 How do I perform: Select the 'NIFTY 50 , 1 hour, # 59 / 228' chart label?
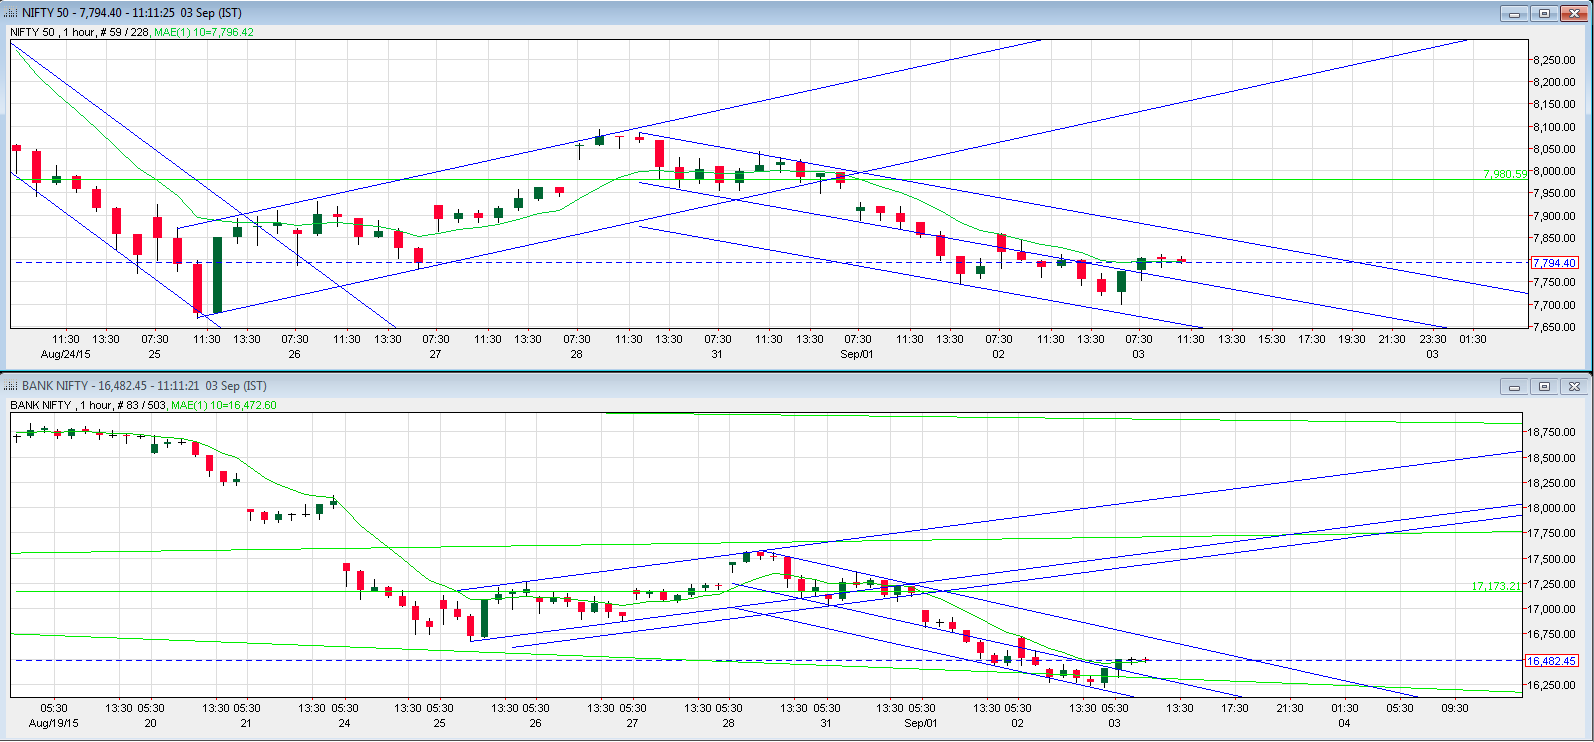point(81,32)
